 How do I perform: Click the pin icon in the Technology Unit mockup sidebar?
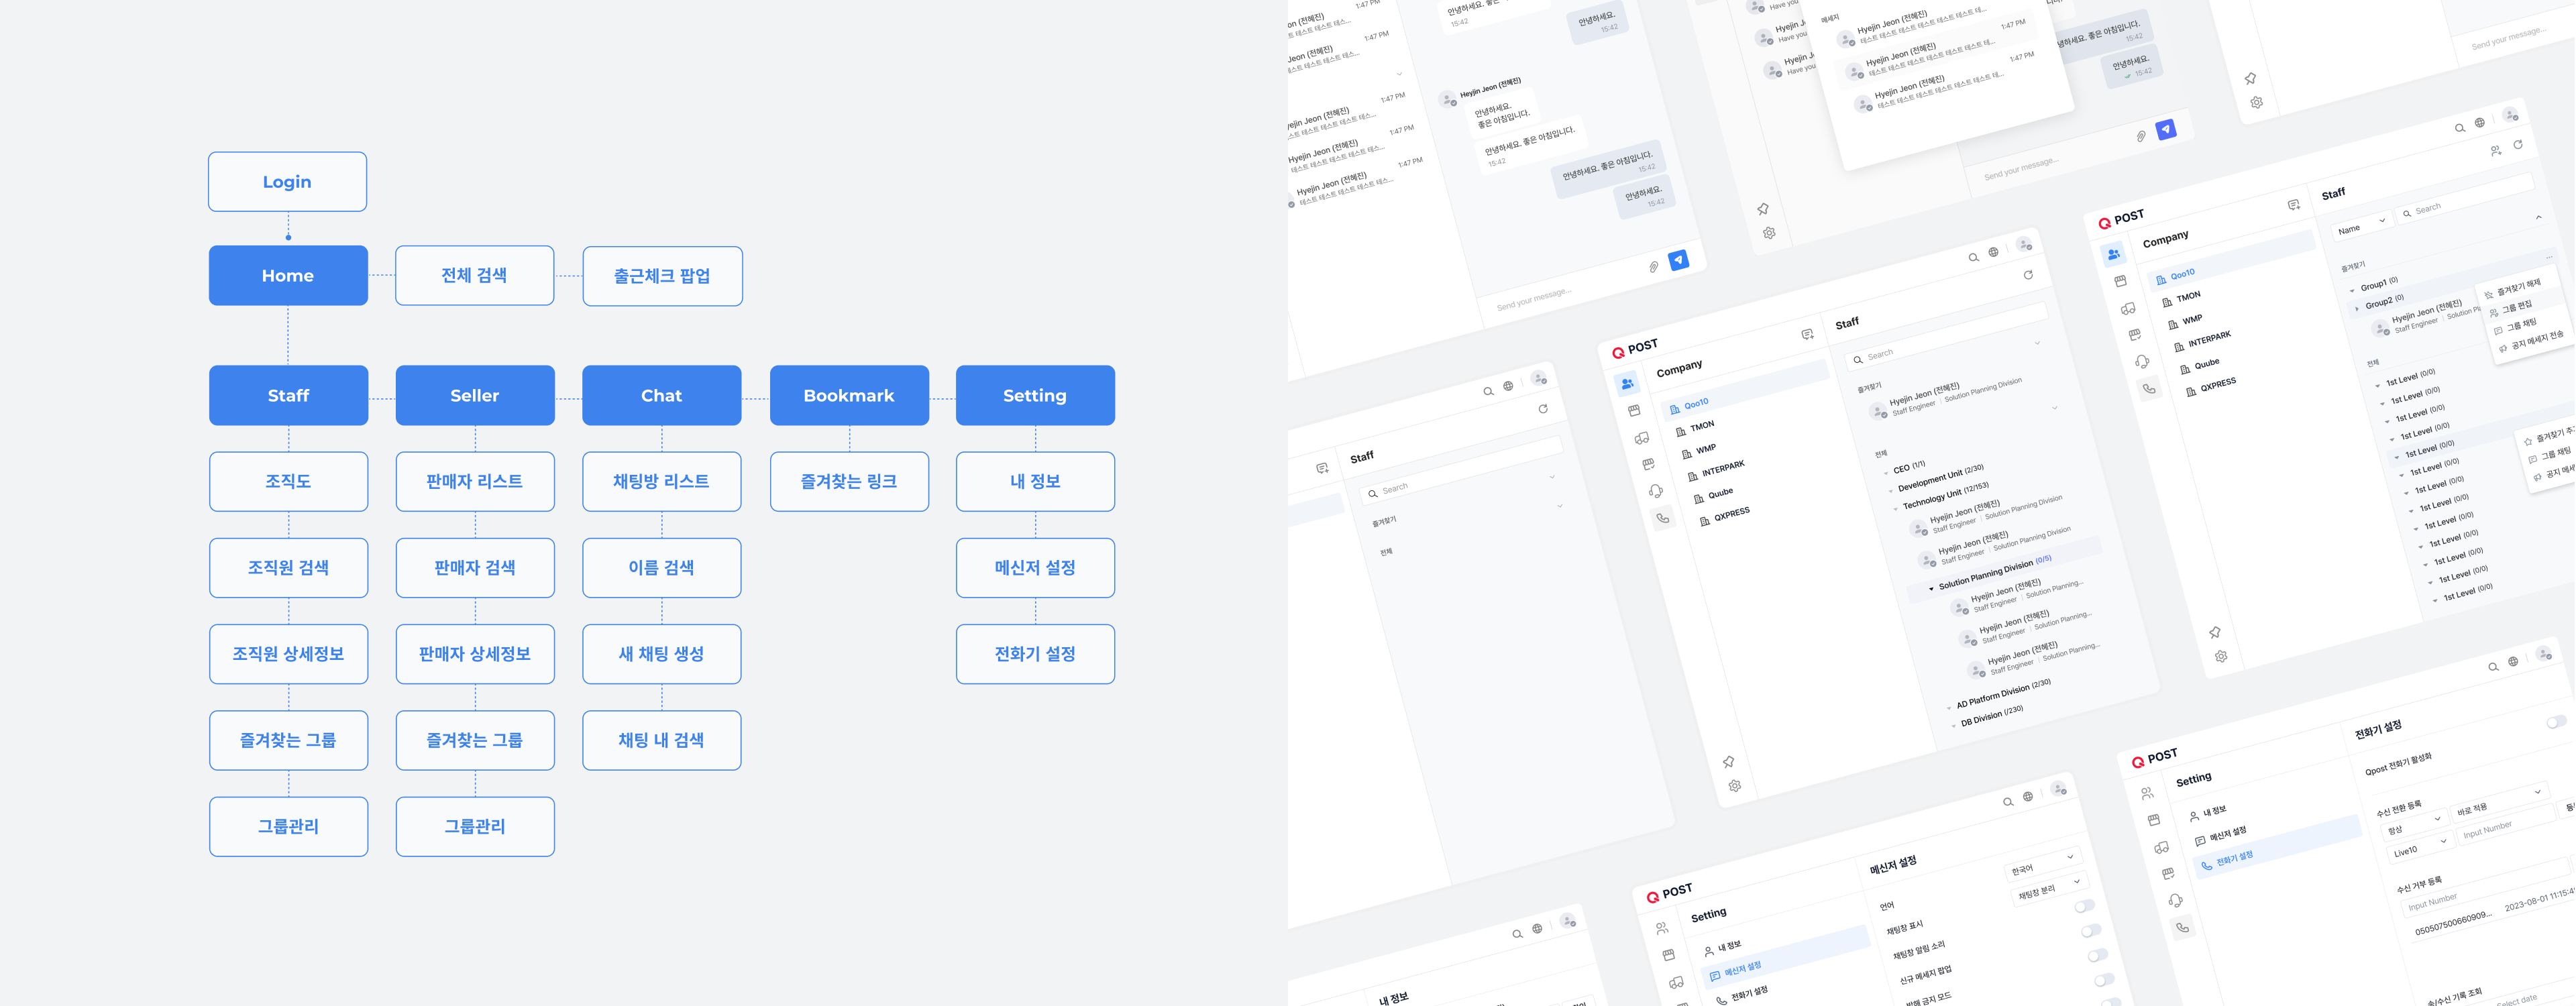(1728, 761)
